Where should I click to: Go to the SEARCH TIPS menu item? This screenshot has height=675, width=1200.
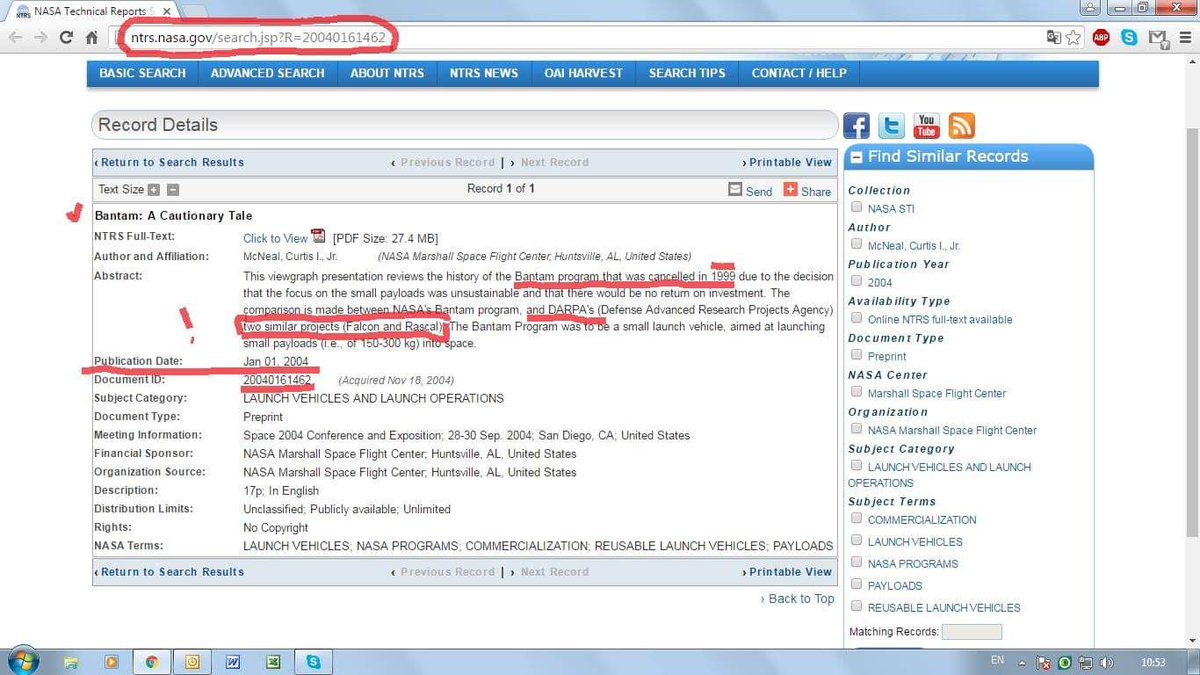pos(687,73)
